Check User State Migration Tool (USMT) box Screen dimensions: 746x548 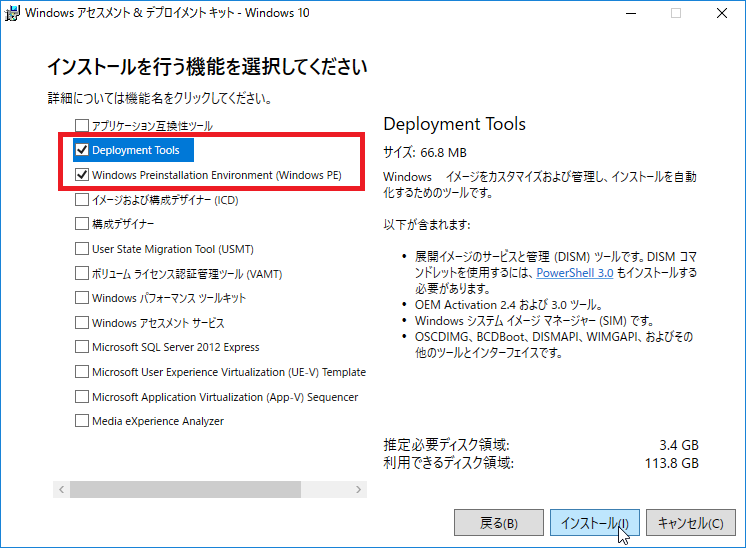[82, 249]
